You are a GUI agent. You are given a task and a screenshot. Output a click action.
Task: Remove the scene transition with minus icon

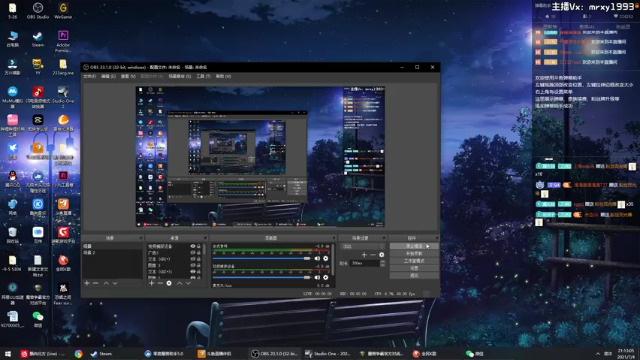point(373,255)
